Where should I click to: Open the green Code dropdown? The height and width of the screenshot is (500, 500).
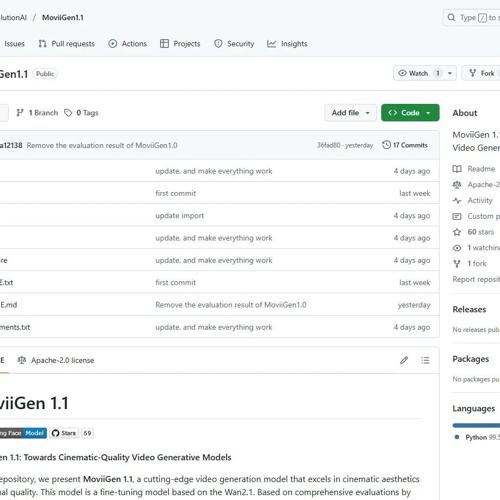tap(410, 113)
